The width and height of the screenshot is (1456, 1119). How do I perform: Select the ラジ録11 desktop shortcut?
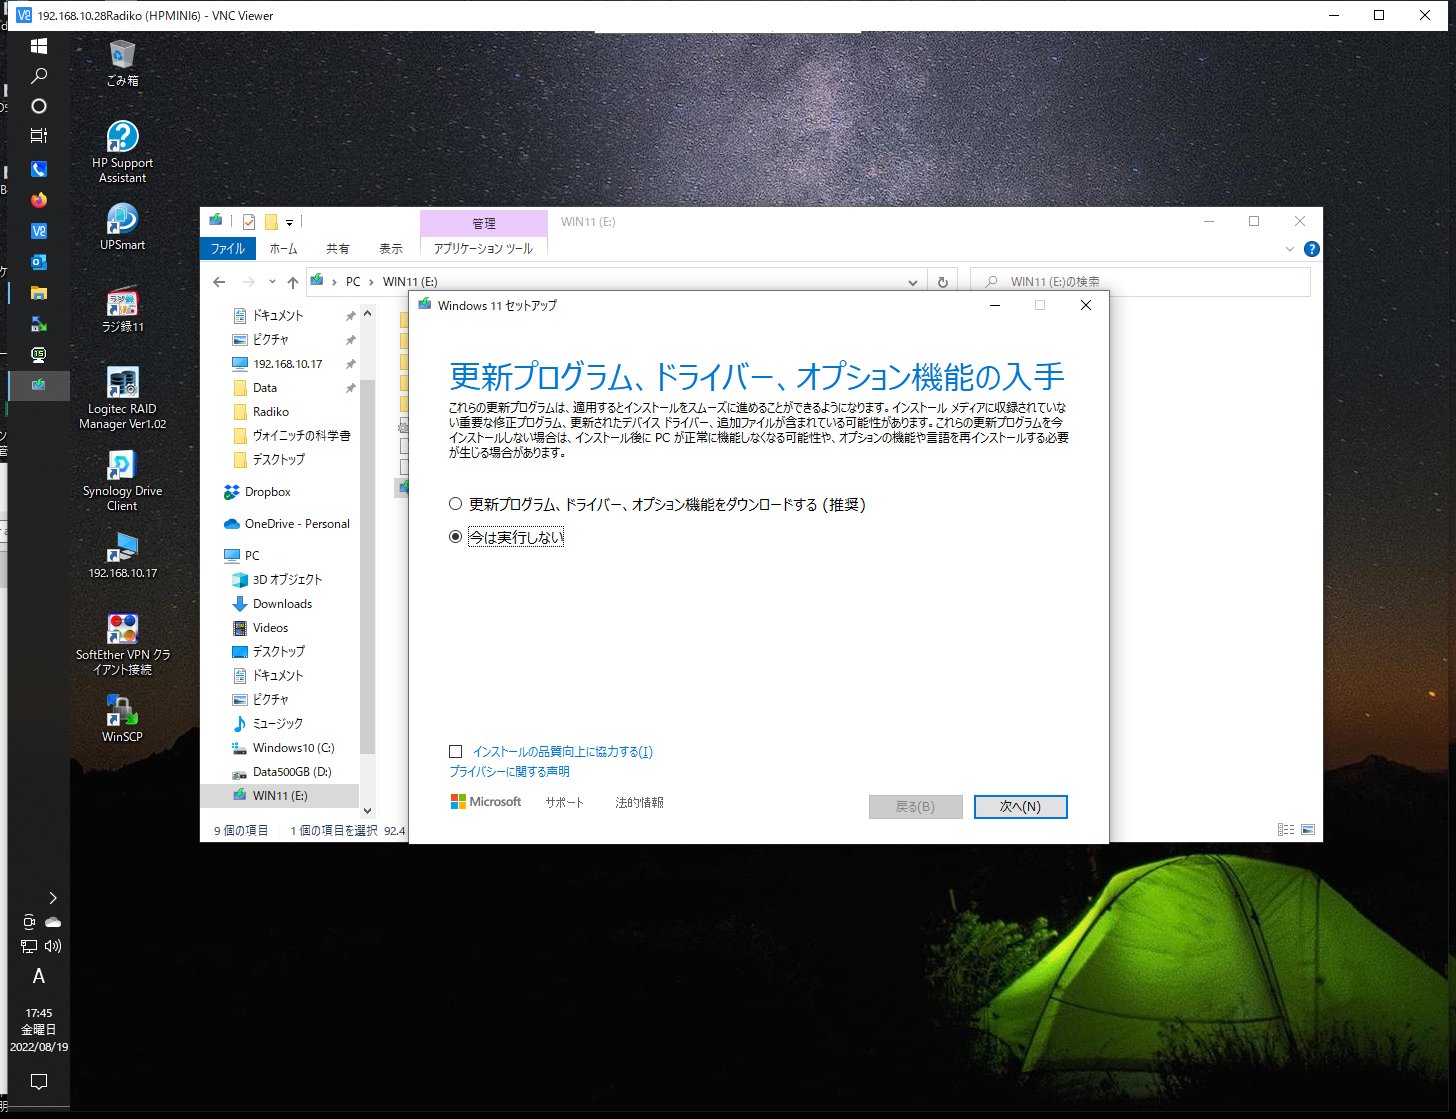(x=122, y=309)
